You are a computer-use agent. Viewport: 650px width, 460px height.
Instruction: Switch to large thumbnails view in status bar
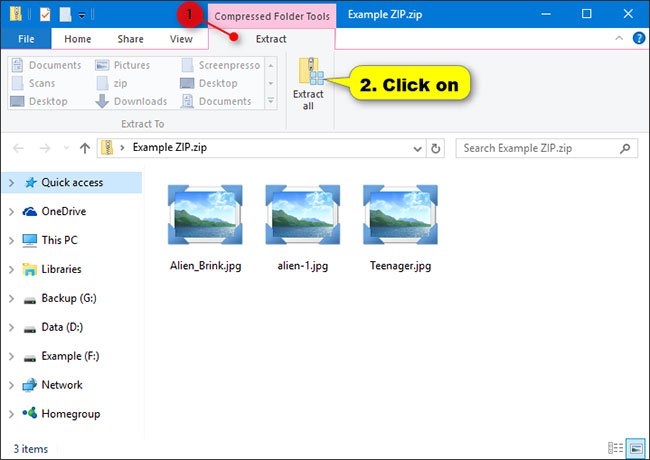tap(636, 448)
